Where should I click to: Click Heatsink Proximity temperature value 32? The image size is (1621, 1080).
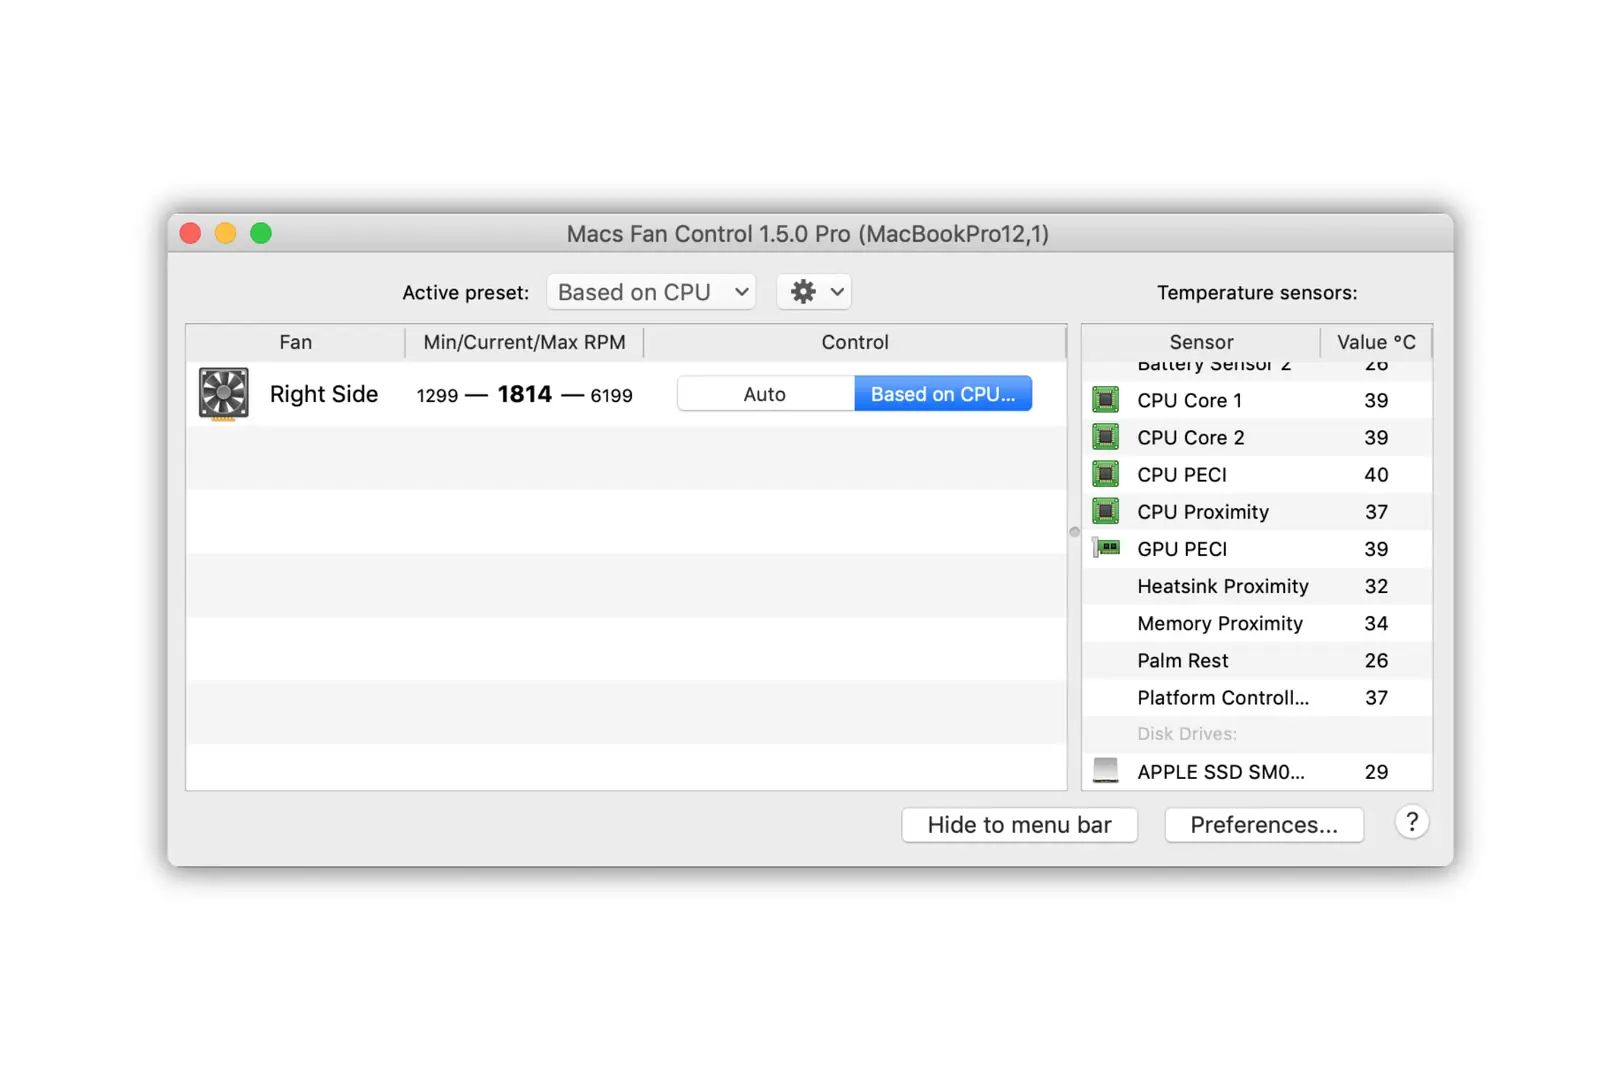pos(1376,586)
